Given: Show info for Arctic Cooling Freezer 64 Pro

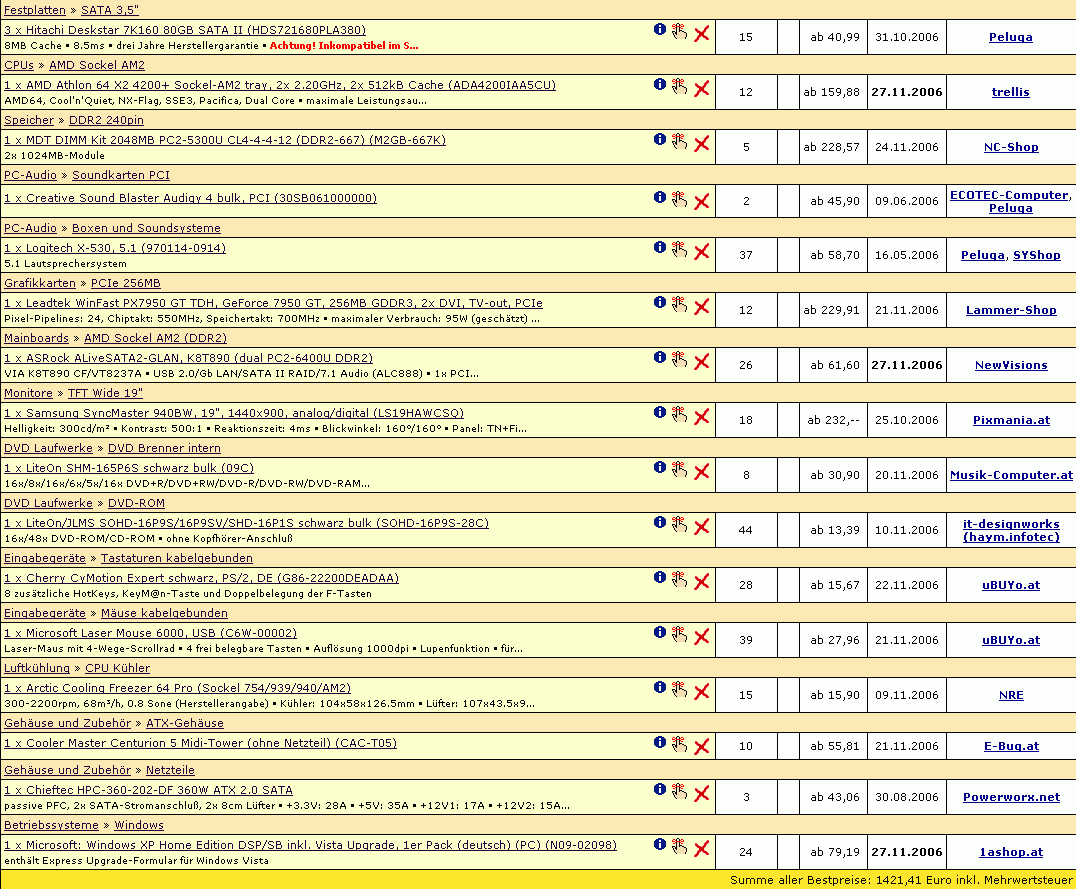Looking at the screenshot, I should (659, 686).
